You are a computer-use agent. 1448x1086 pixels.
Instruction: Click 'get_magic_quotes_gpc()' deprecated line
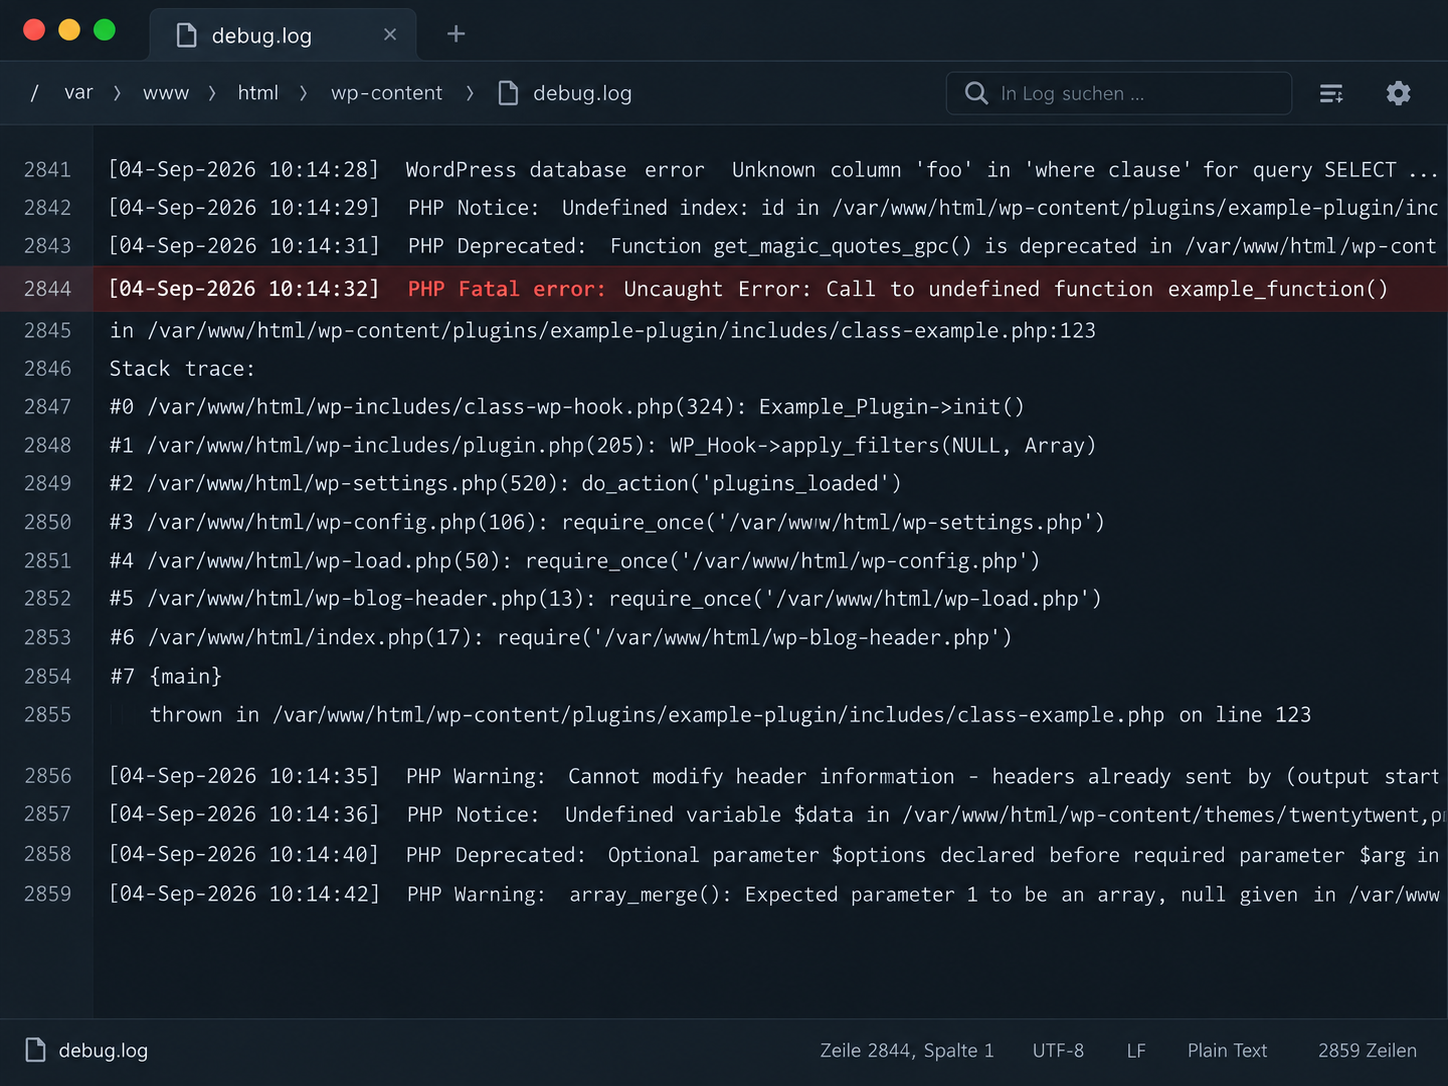click(772, 246)
